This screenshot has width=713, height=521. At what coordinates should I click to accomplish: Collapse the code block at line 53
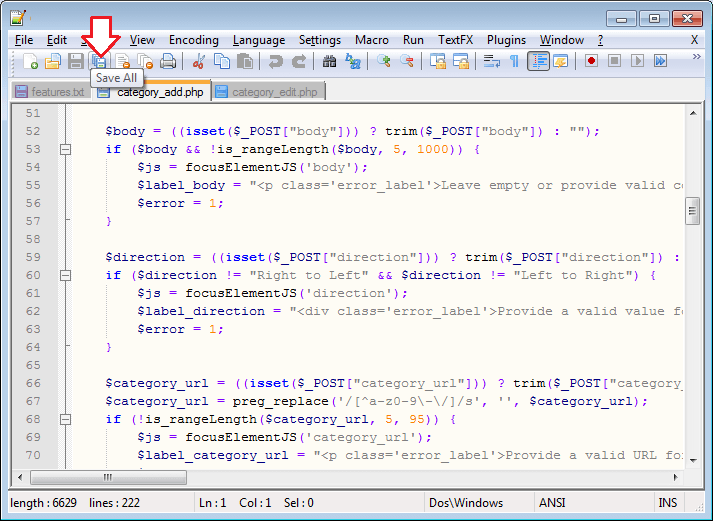[x=66, y=149]
